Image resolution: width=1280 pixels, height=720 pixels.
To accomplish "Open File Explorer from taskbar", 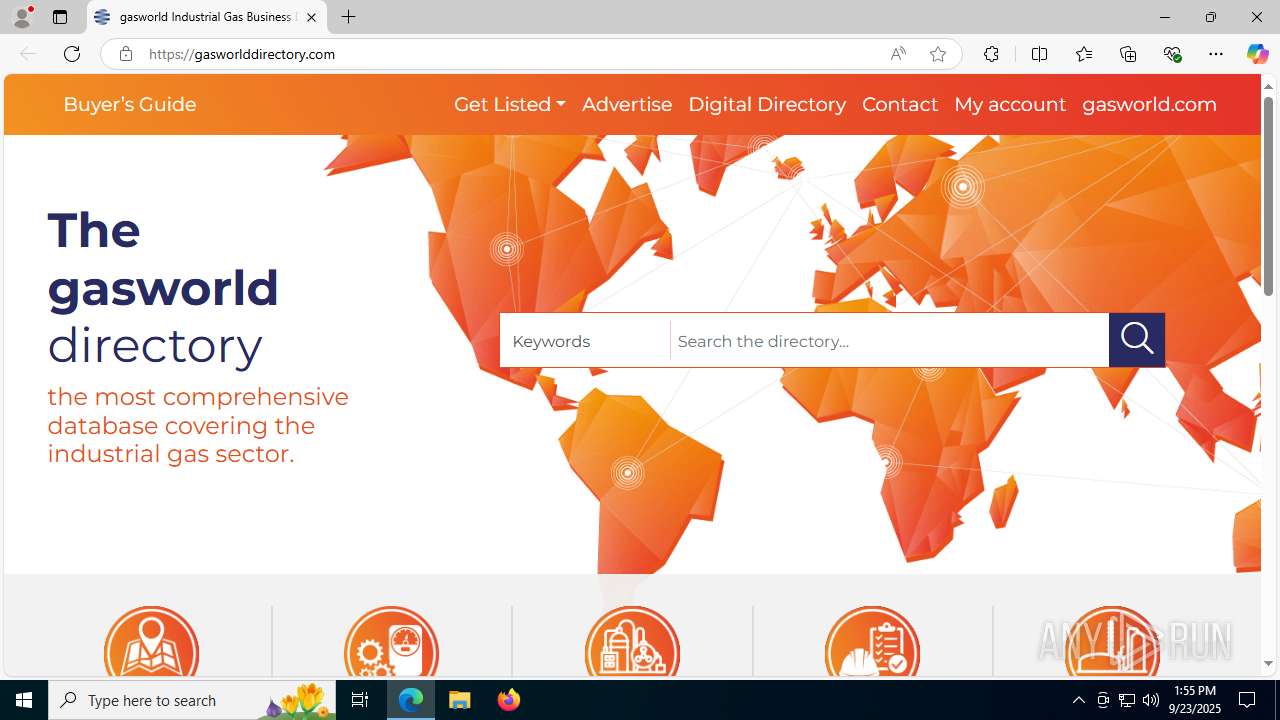I will point(460,700).
